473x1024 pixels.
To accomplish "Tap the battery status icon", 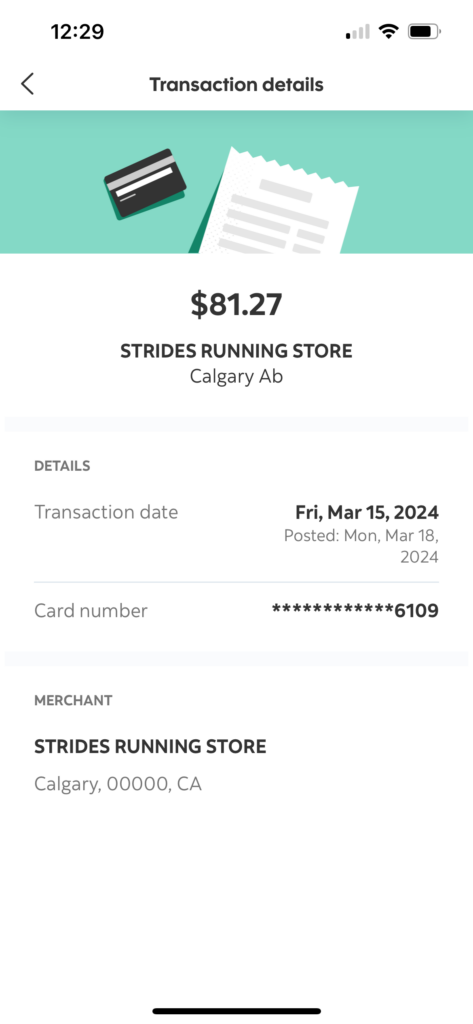I will 425,31.
